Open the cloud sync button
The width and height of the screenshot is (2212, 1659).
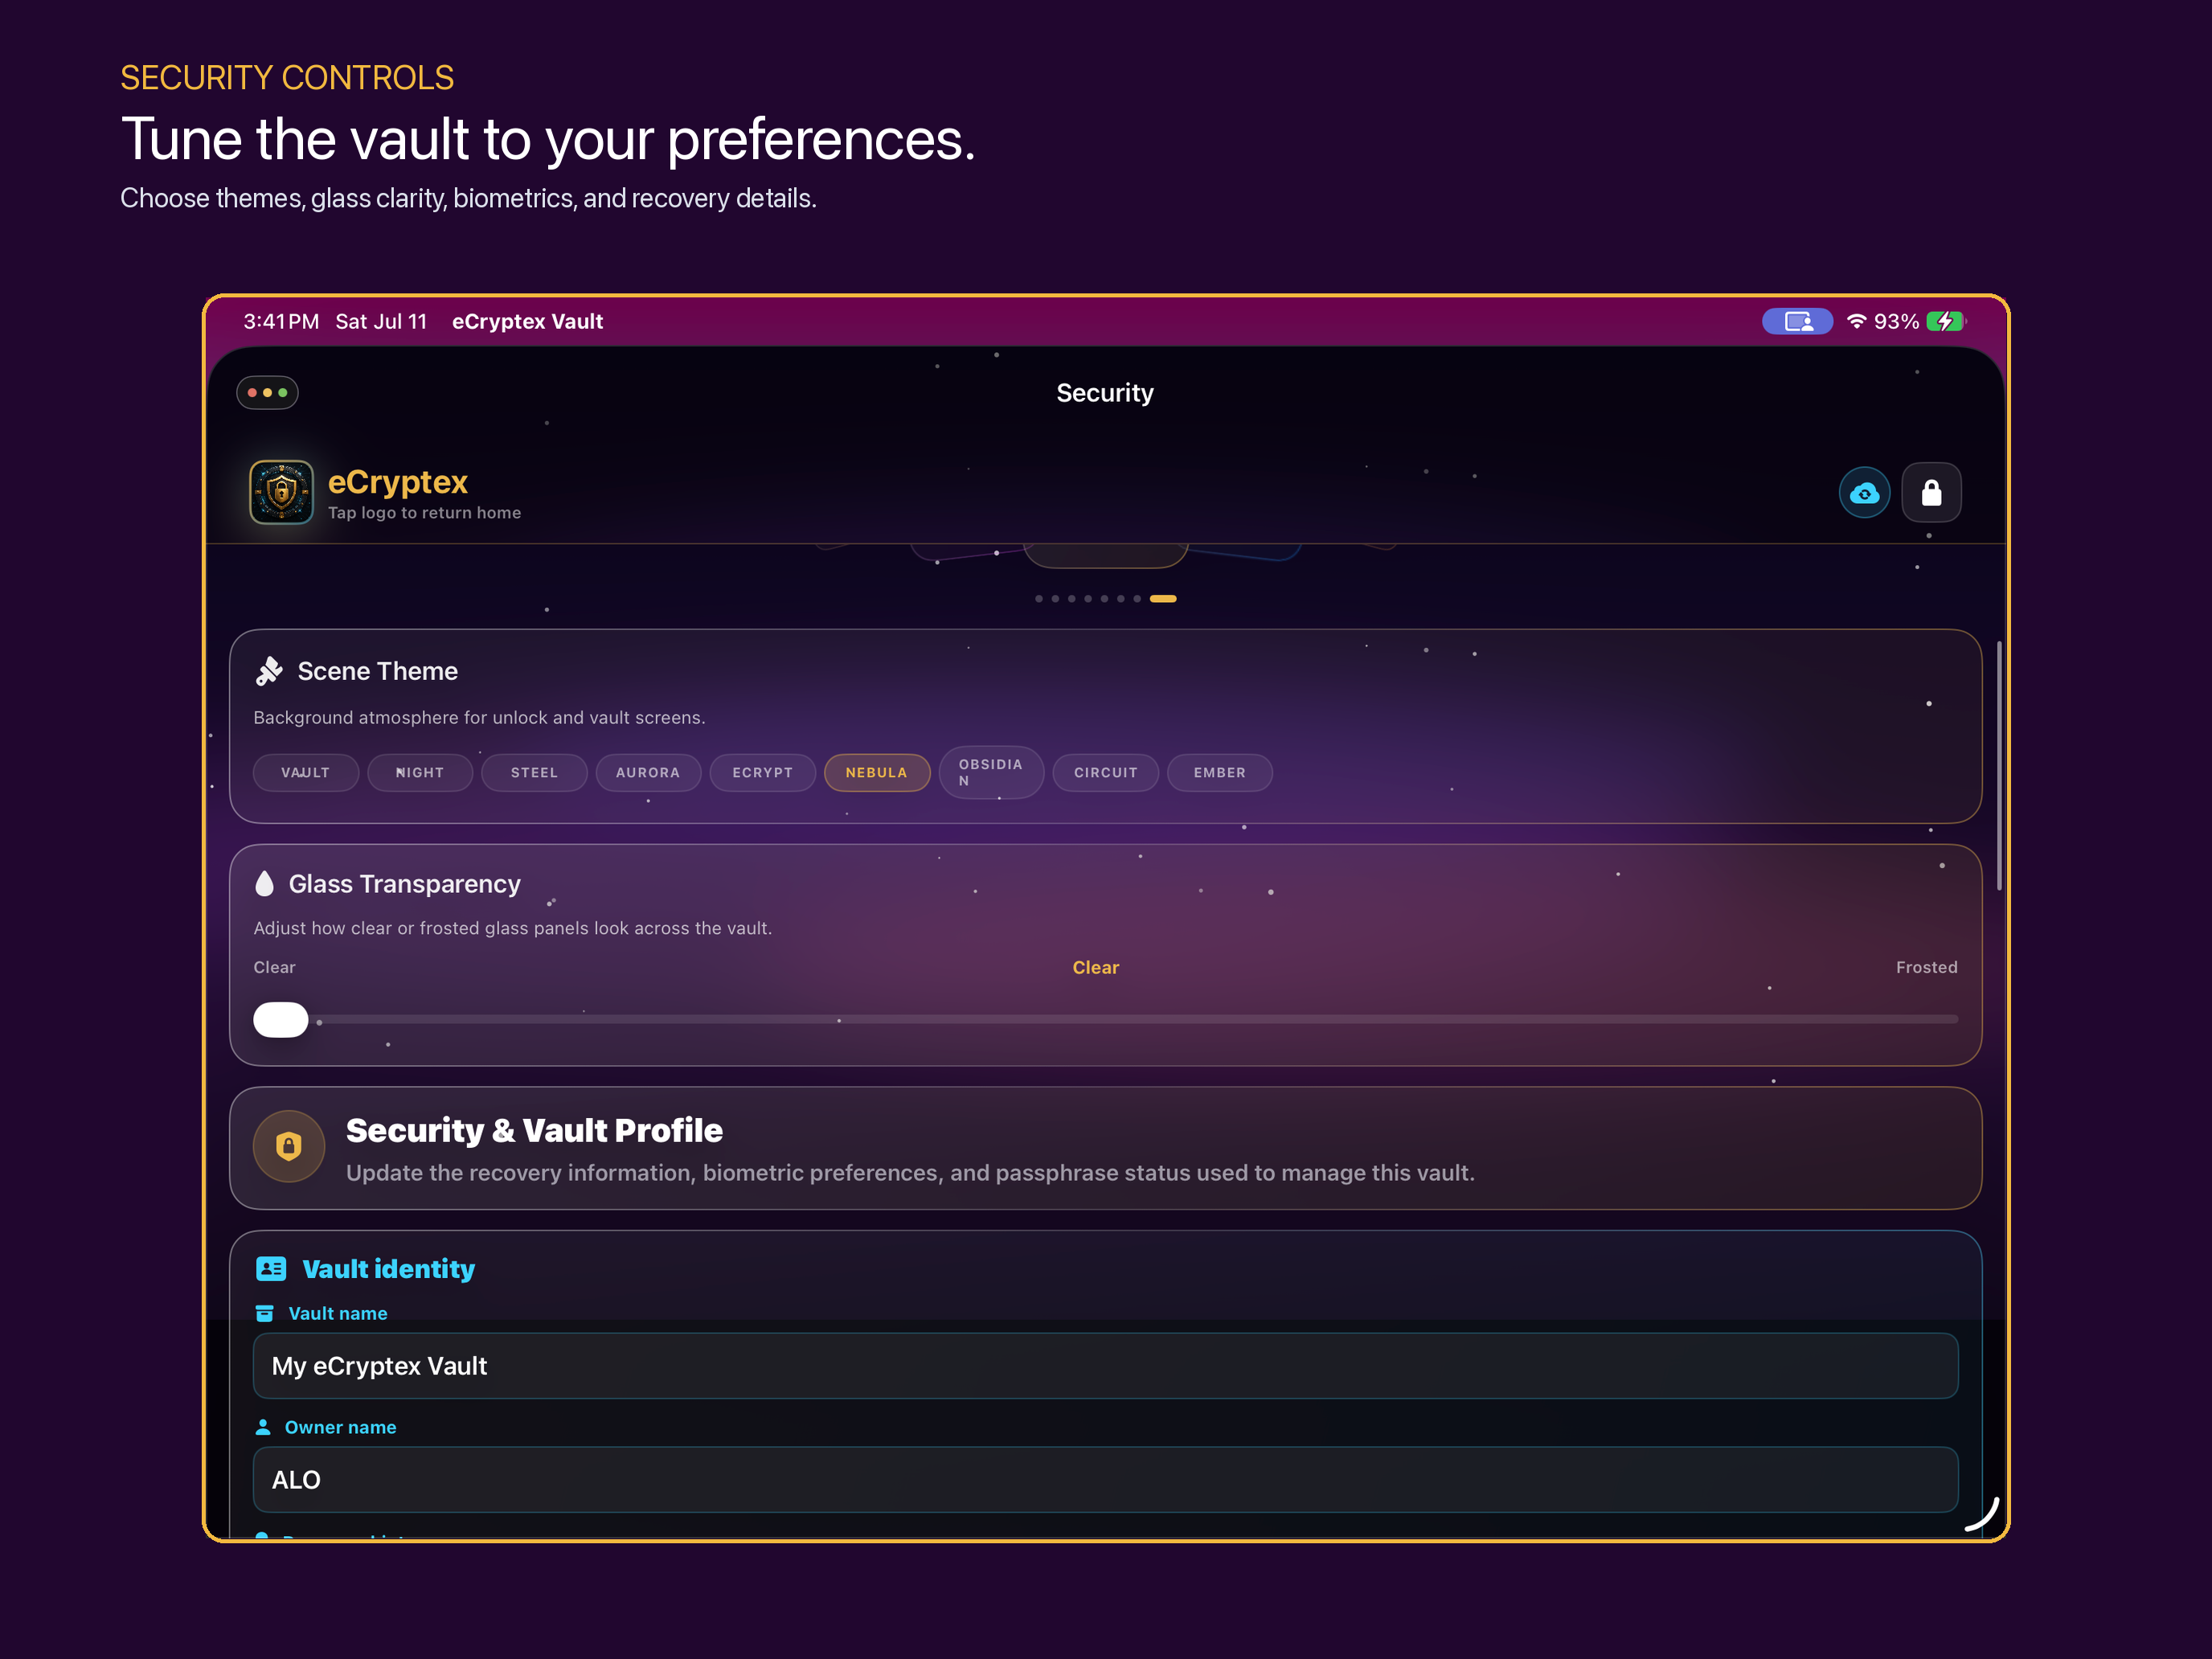pos(1864,493)
